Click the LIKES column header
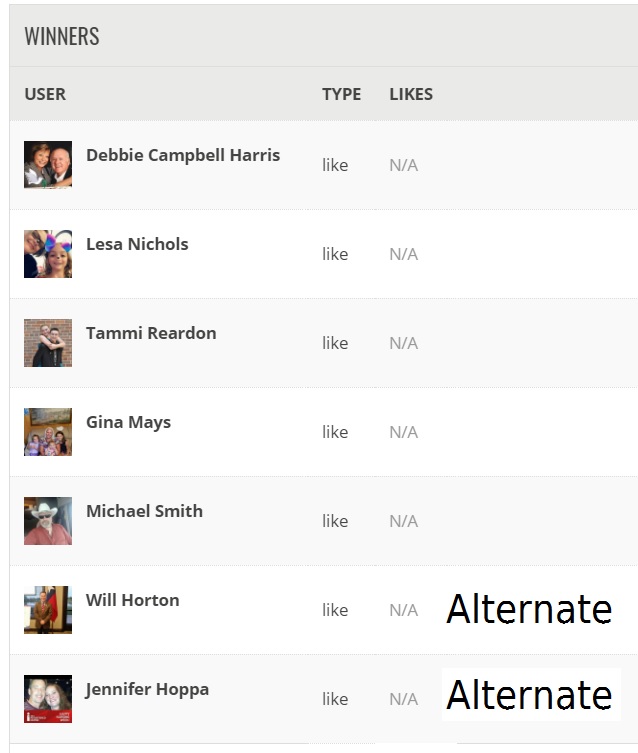The width and height of the screenshot is (638, 753). pos(411,94)
